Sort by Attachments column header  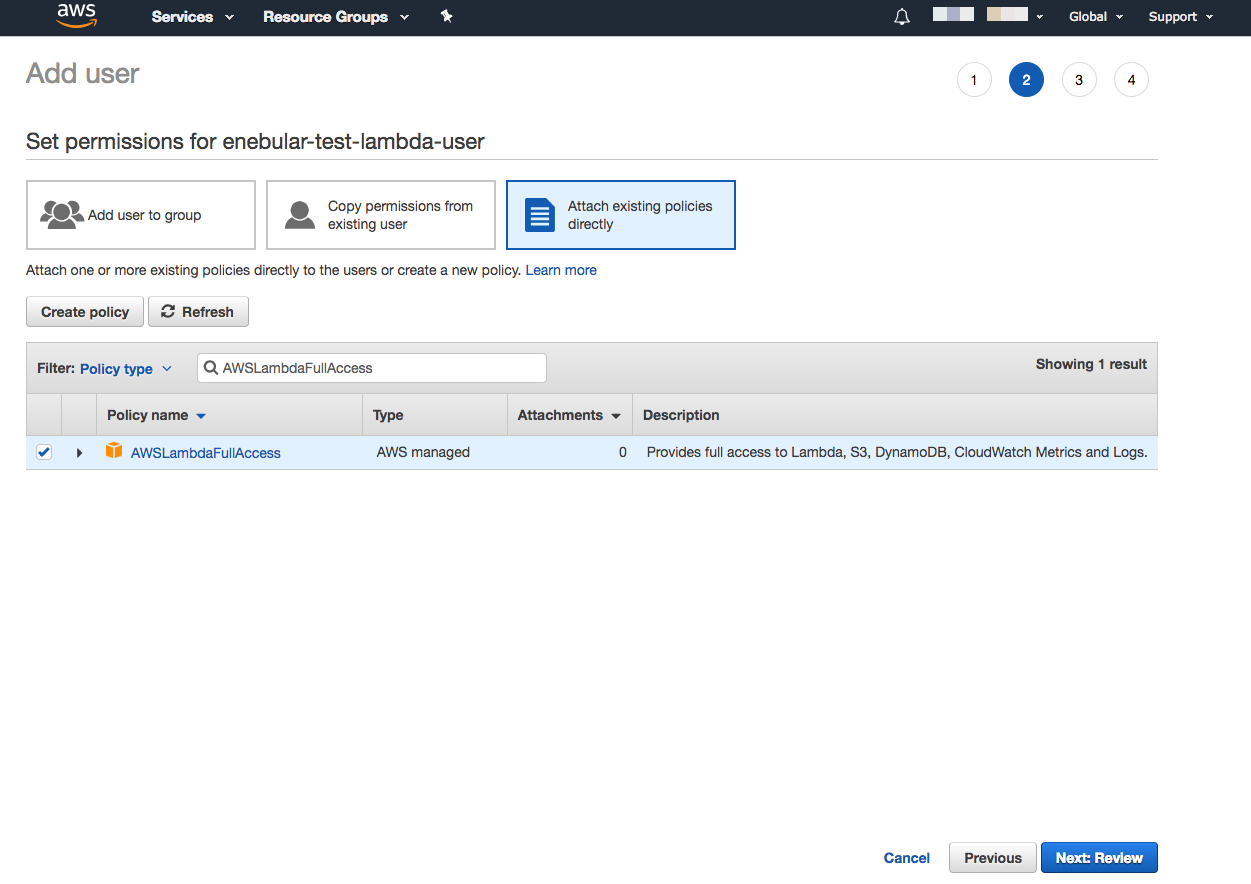click(568, 415)
